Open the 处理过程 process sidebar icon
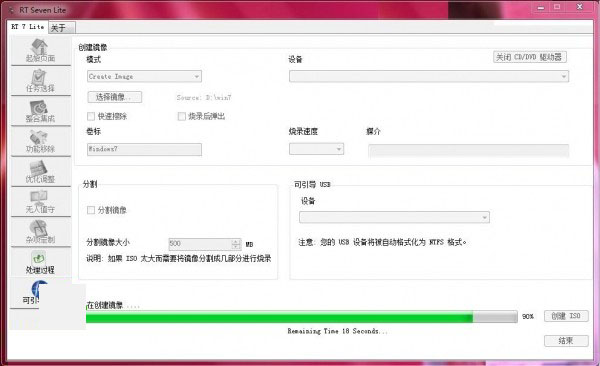Viewport: 600px width, 366px height. pos(41,262)
